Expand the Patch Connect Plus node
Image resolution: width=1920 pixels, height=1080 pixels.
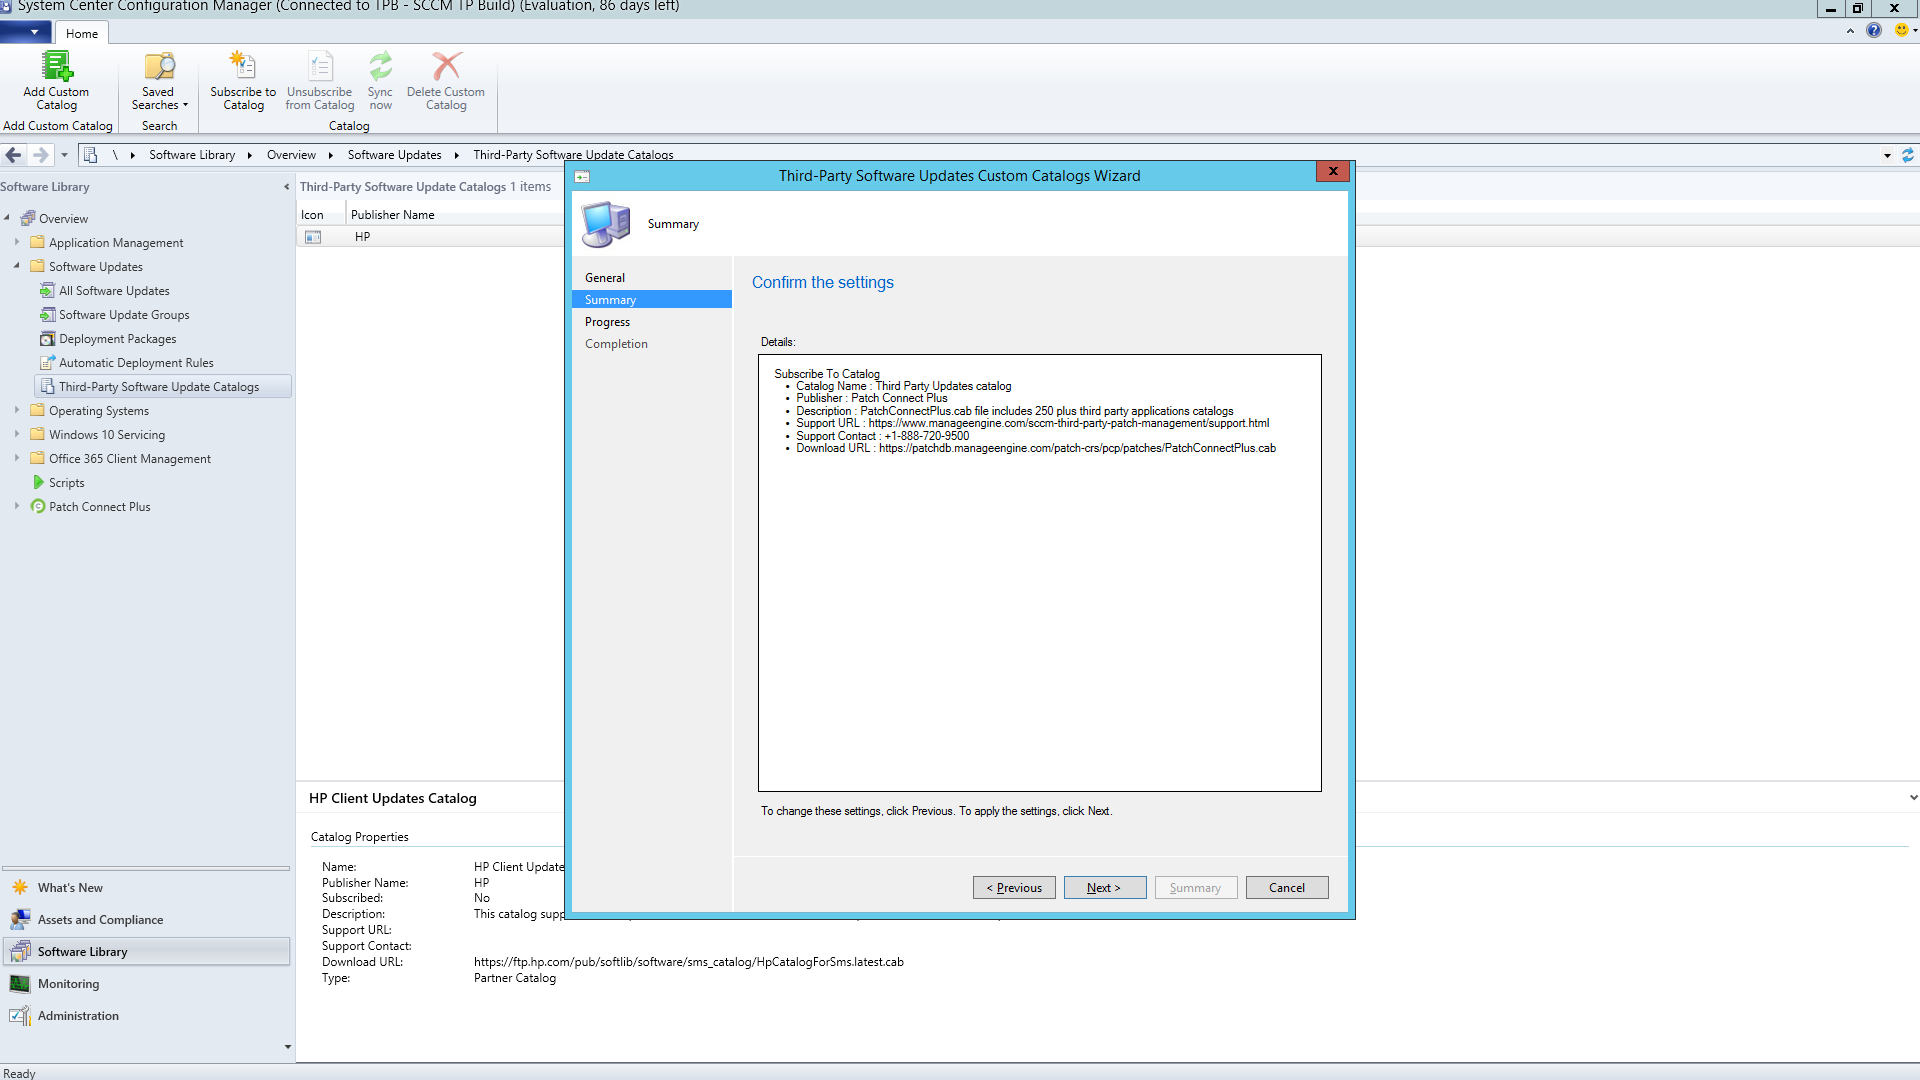click(x=17, y=506)
